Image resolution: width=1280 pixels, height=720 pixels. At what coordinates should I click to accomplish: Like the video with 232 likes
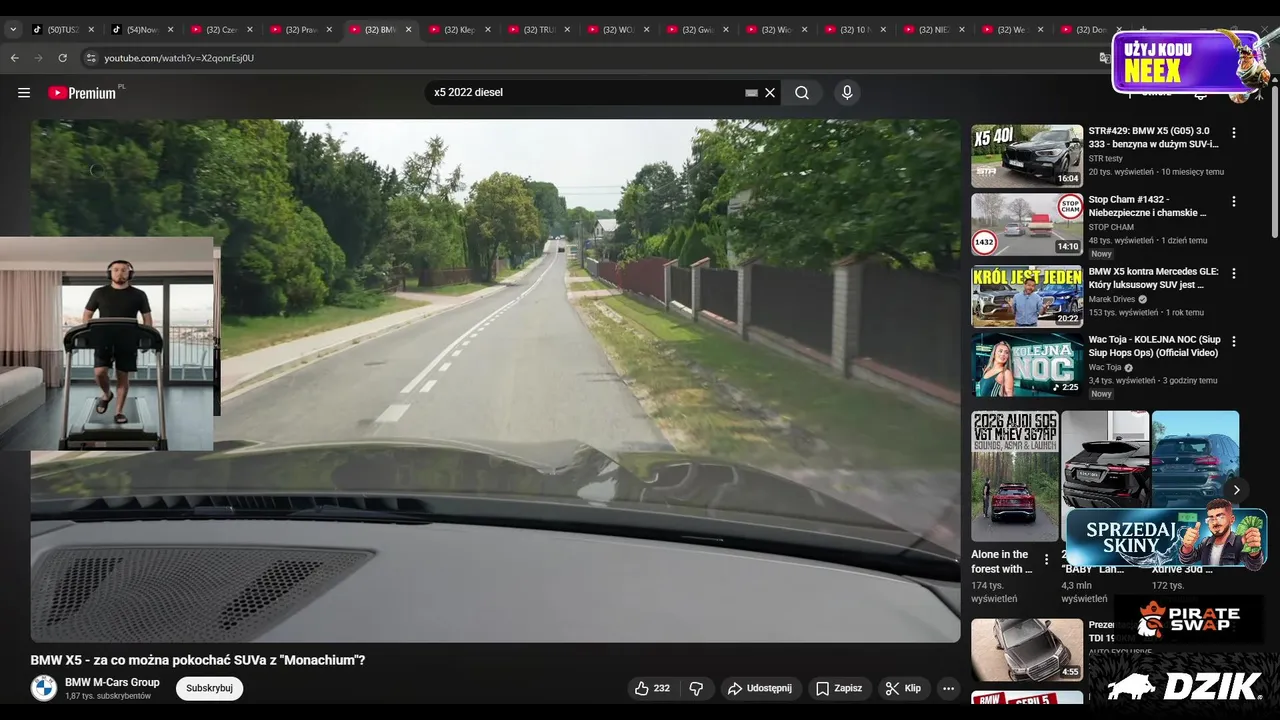tap(652, 688)
